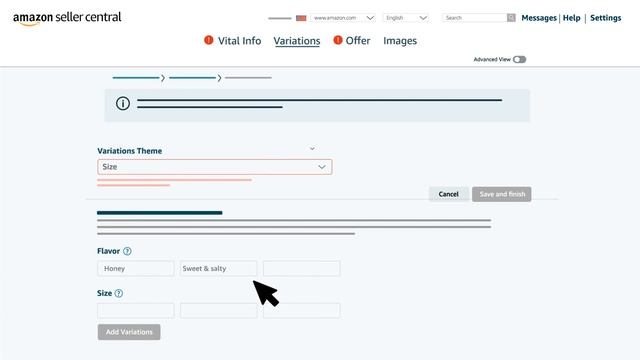640x360 pixels.
Task: Click the Cancel button
Action: 449,194
